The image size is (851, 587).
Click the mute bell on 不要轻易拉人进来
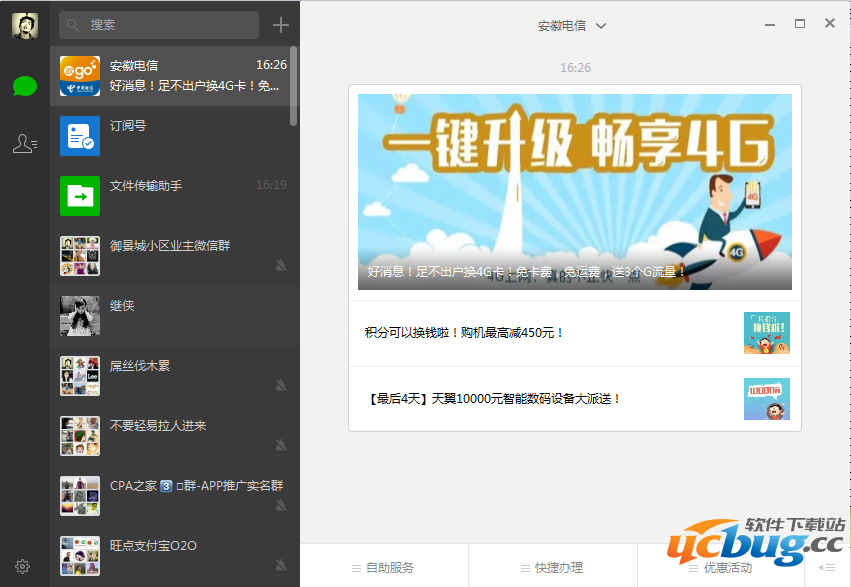(x=281, y=445)
